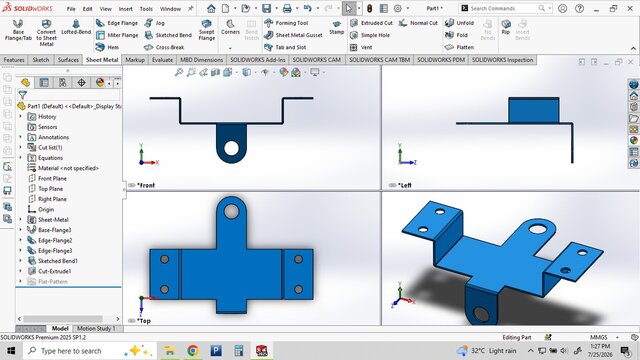
Task: Click Convert to Sheet Metal tool
Action: [46, 32]
